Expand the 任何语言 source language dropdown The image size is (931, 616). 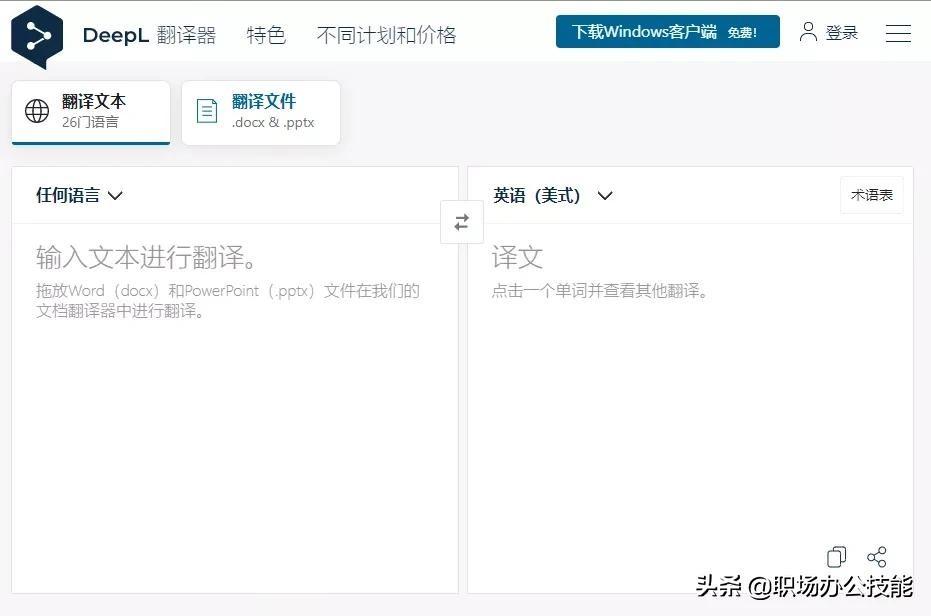click(x=79, y=195)
